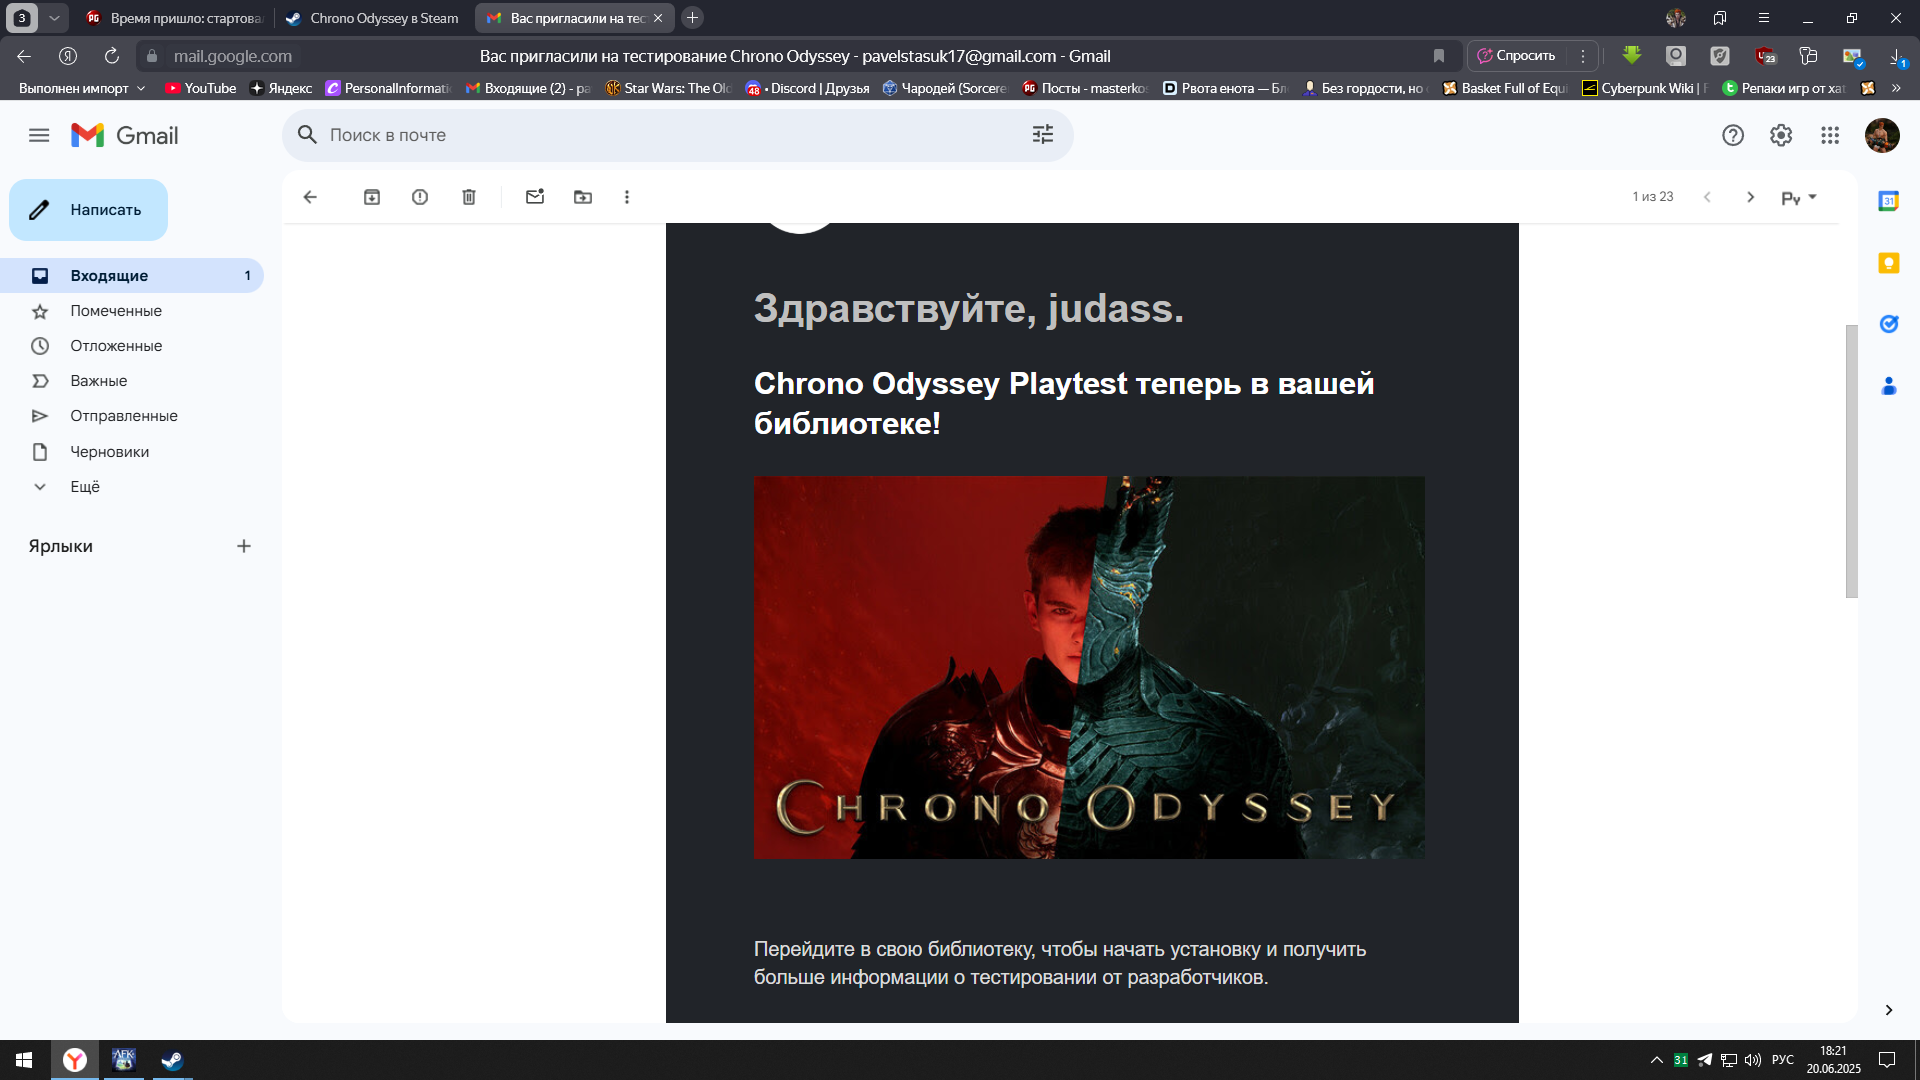The image size is (1920, 1080).
Task: Open the image checker extension icon
Action: click(x=1852, y=57)
